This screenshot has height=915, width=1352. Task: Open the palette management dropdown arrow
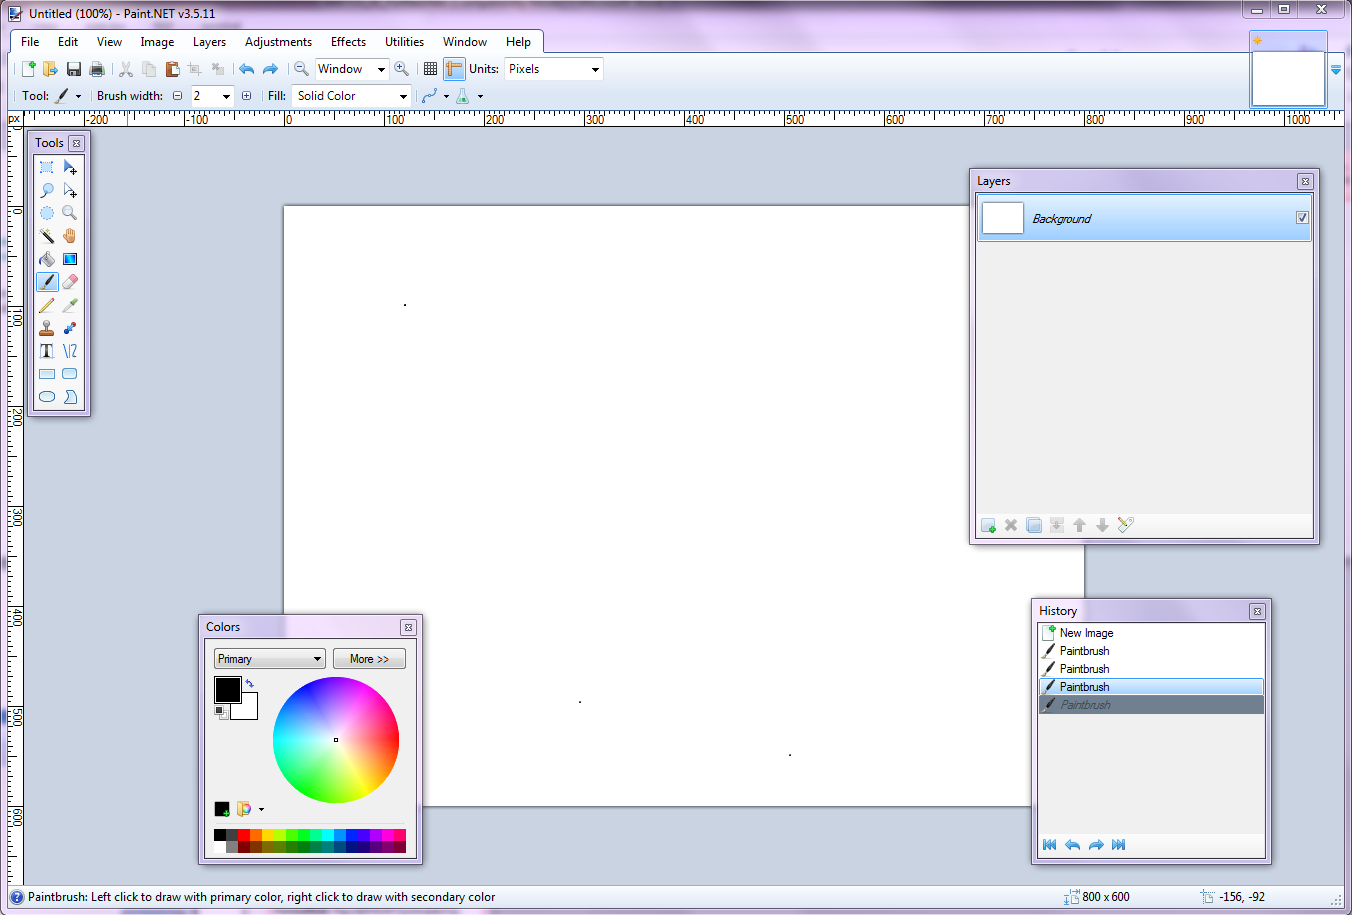coord(261,809)
